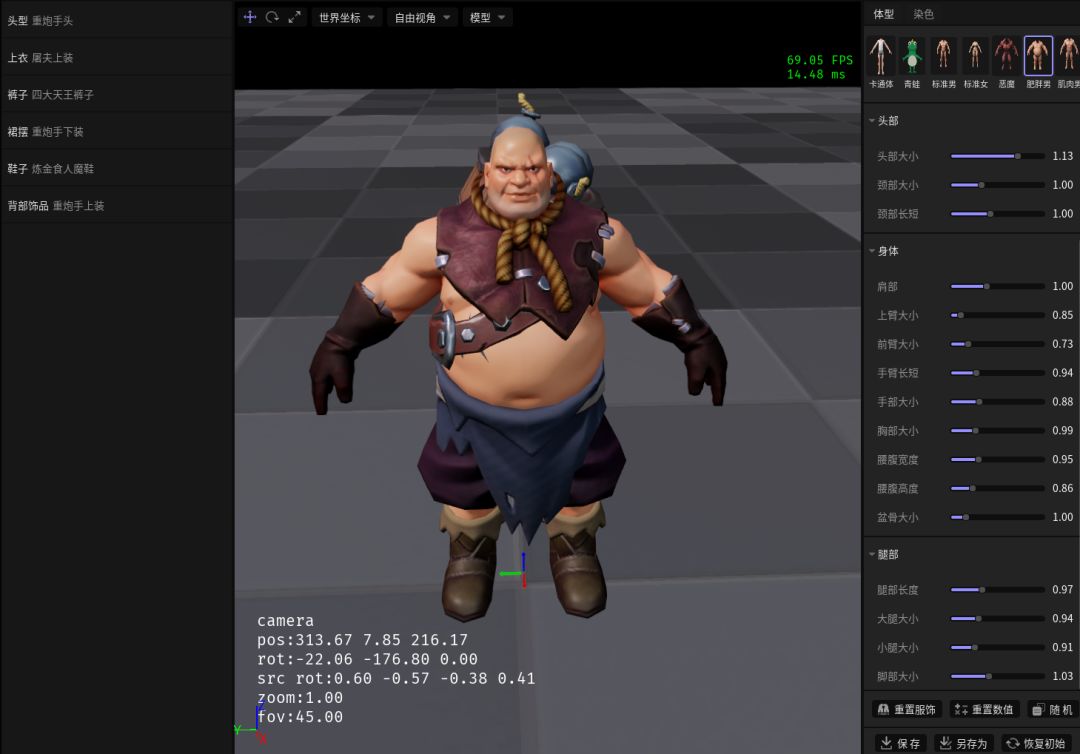Click the camera pos coordinates text

coord(362,640)
